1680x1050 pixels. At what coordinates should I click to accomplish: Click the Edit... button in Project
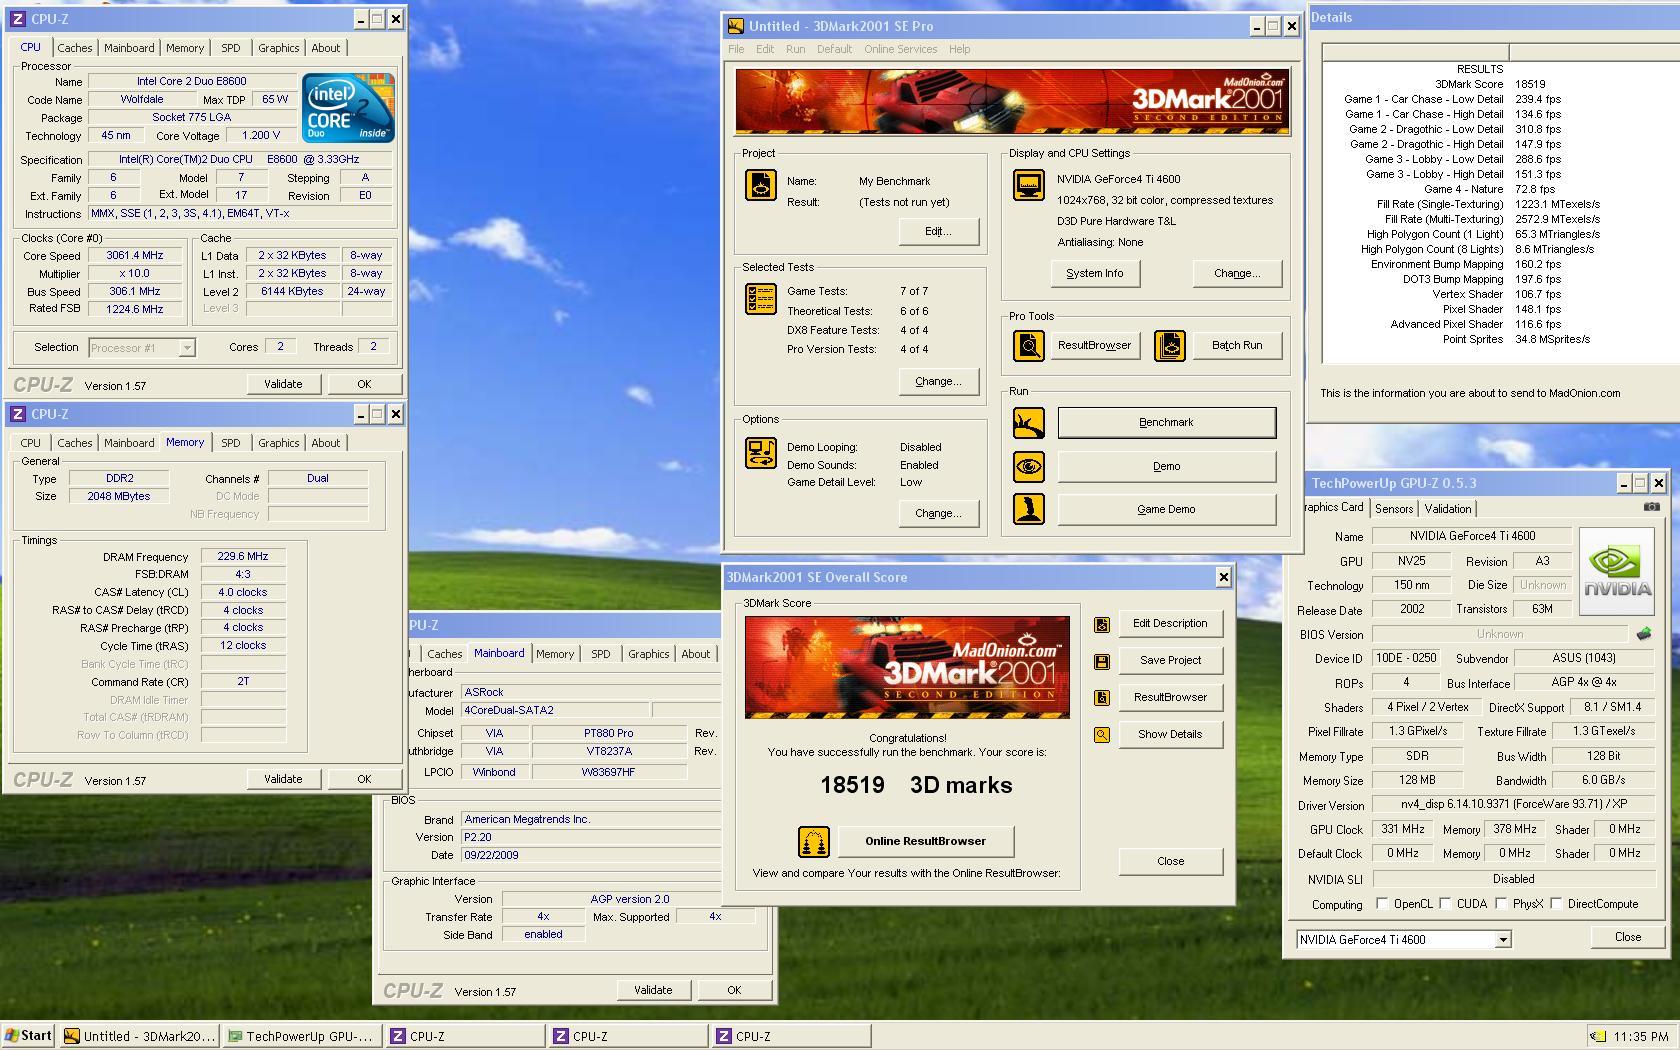(938, 232)
